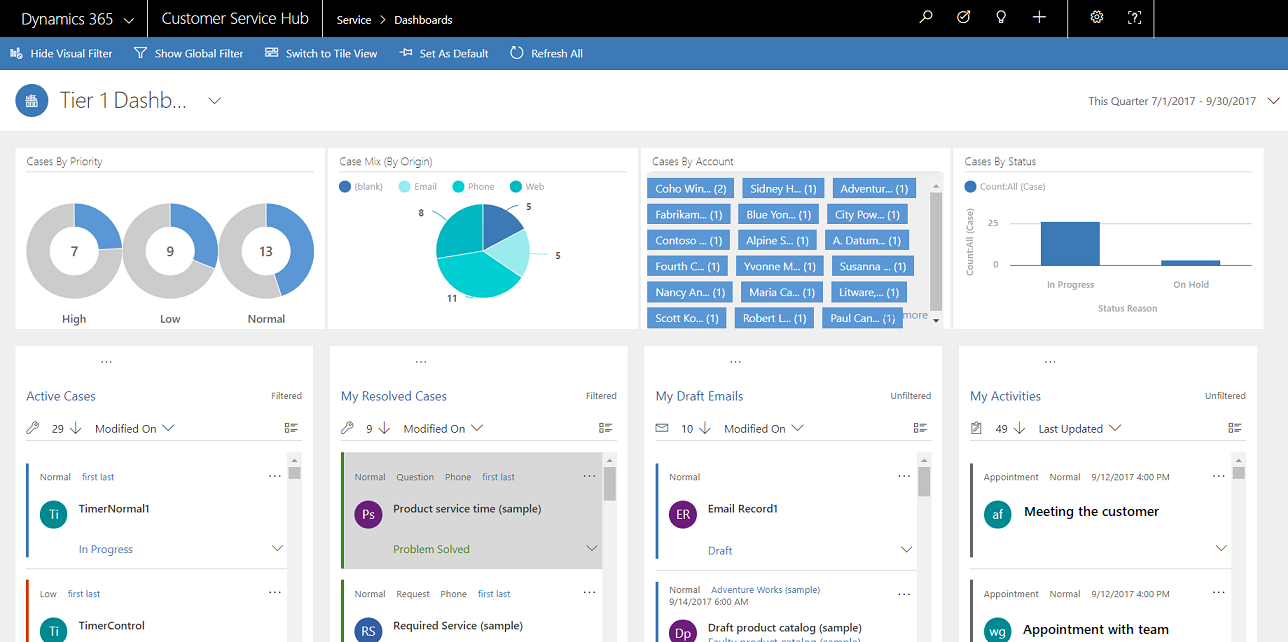Expand the Tier 1 Dashboard selector

coord(214,100)
